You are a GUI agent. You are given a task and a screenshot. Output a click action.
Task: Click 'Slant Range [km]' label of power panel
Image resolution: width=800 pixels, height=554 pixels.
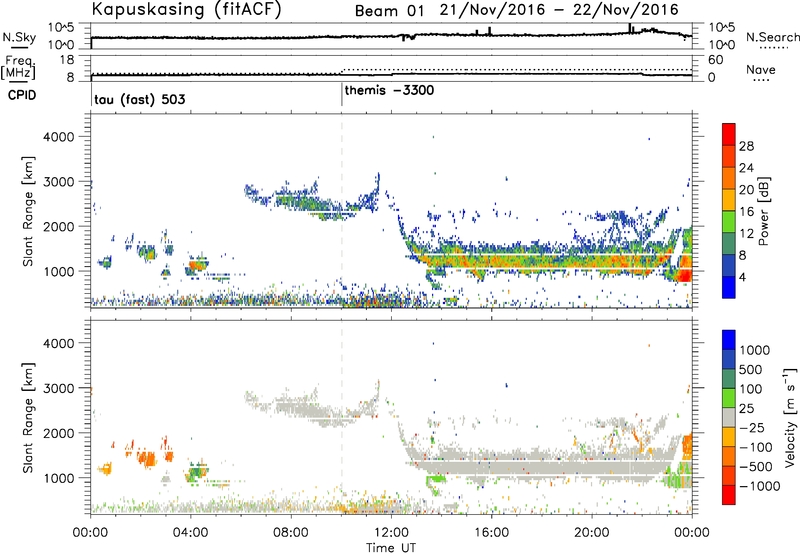click(28, 211)
